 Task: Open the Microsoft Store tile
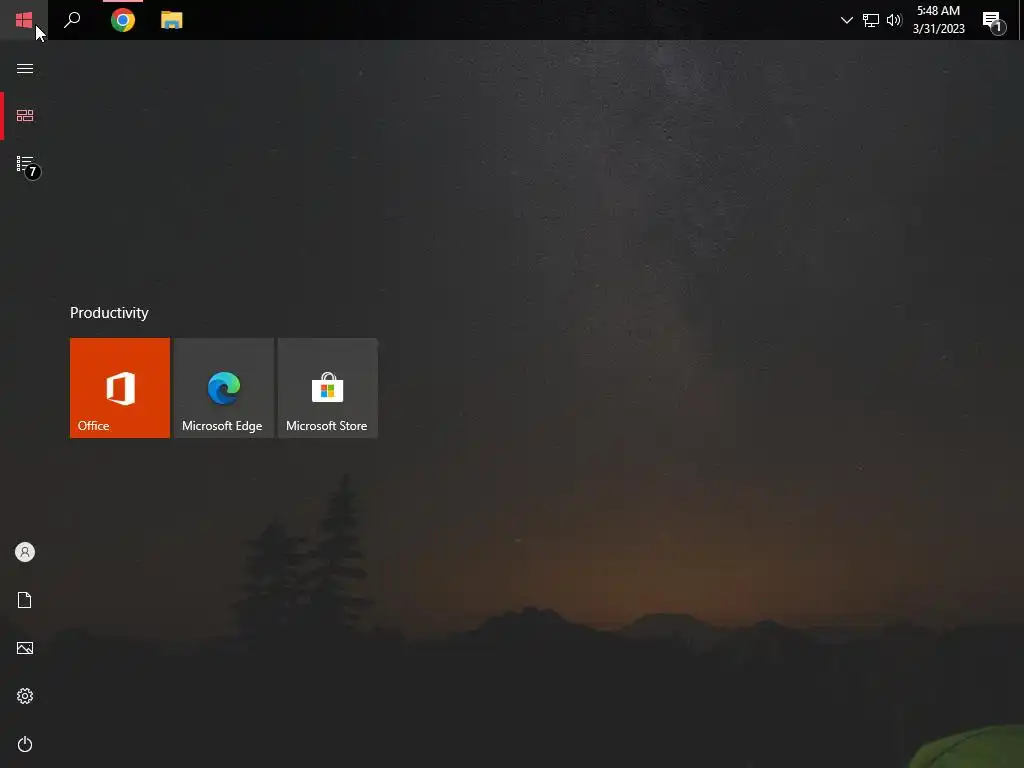tap(327, 388)
